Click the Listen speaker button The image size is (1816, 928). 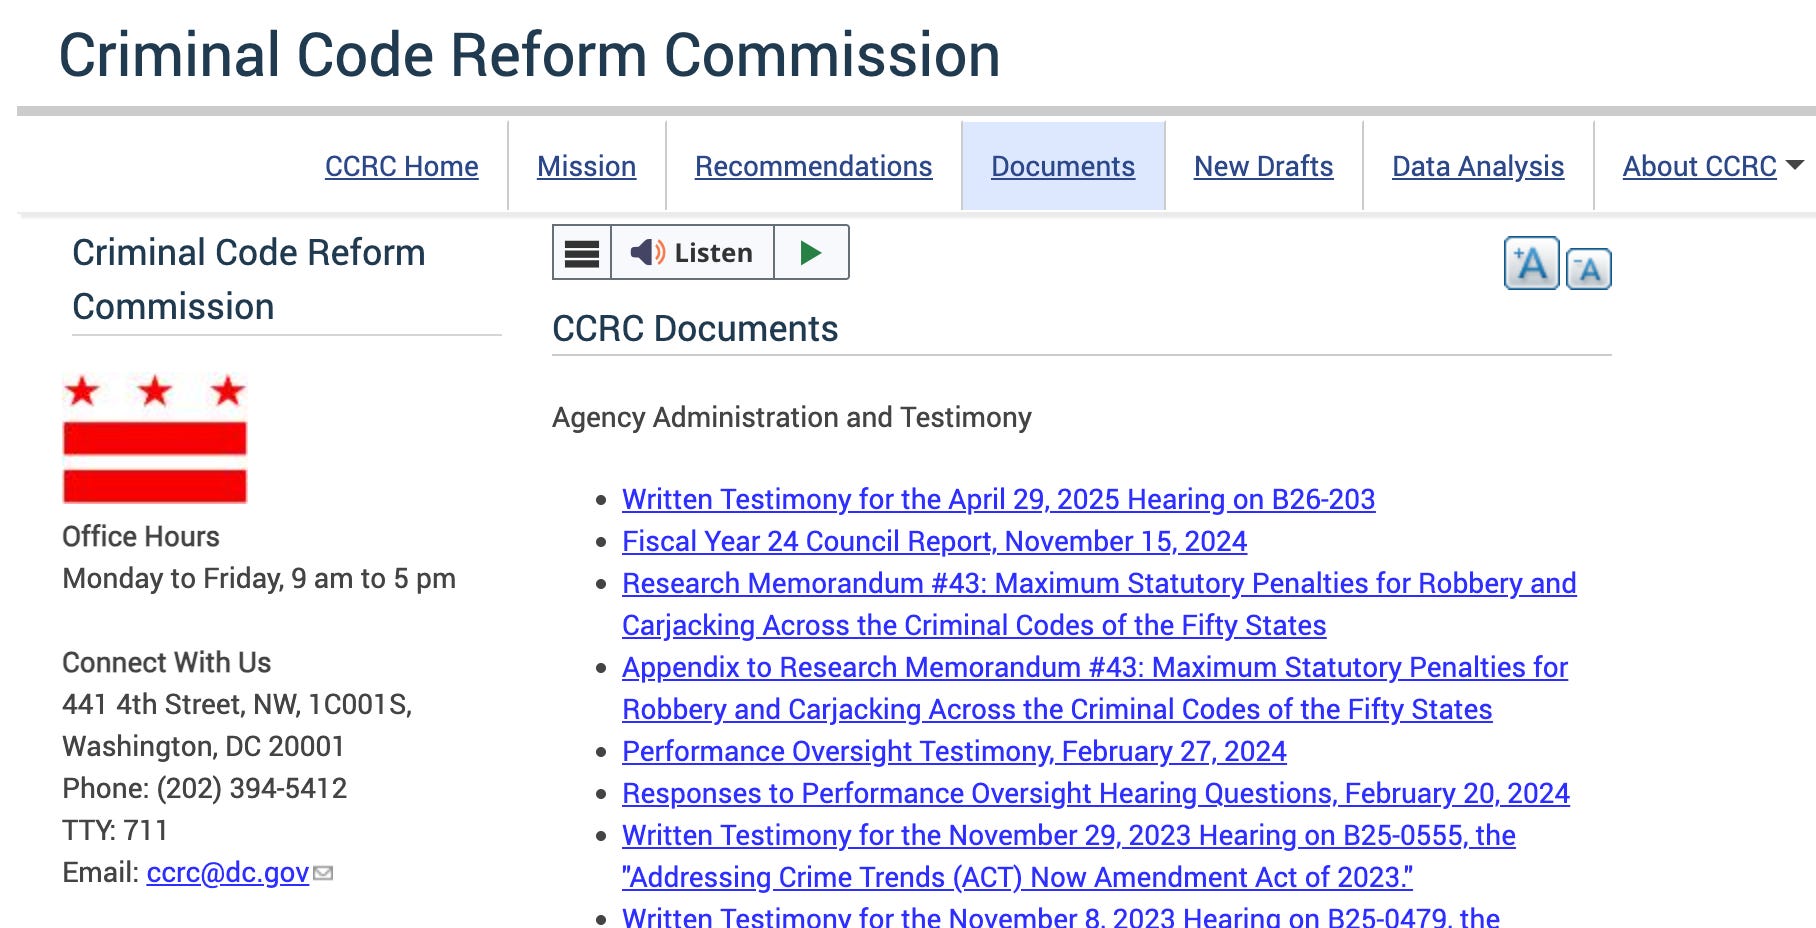click(x=692, y=252)
